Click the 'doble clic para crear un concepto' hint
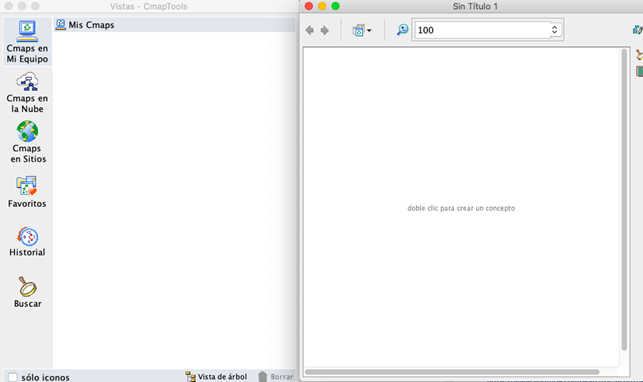The height and width of the screenshot is (382, 643). point(461,208)
